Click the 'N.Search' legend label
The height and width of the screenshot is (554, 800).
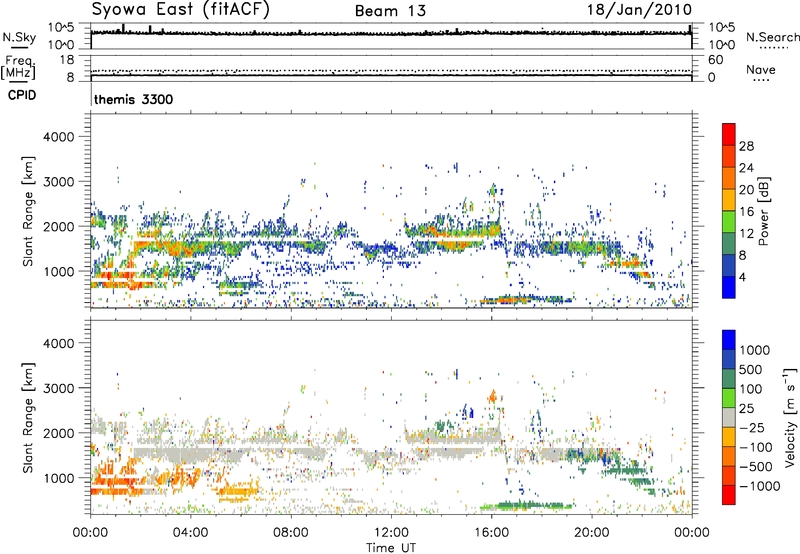(773, 37)
